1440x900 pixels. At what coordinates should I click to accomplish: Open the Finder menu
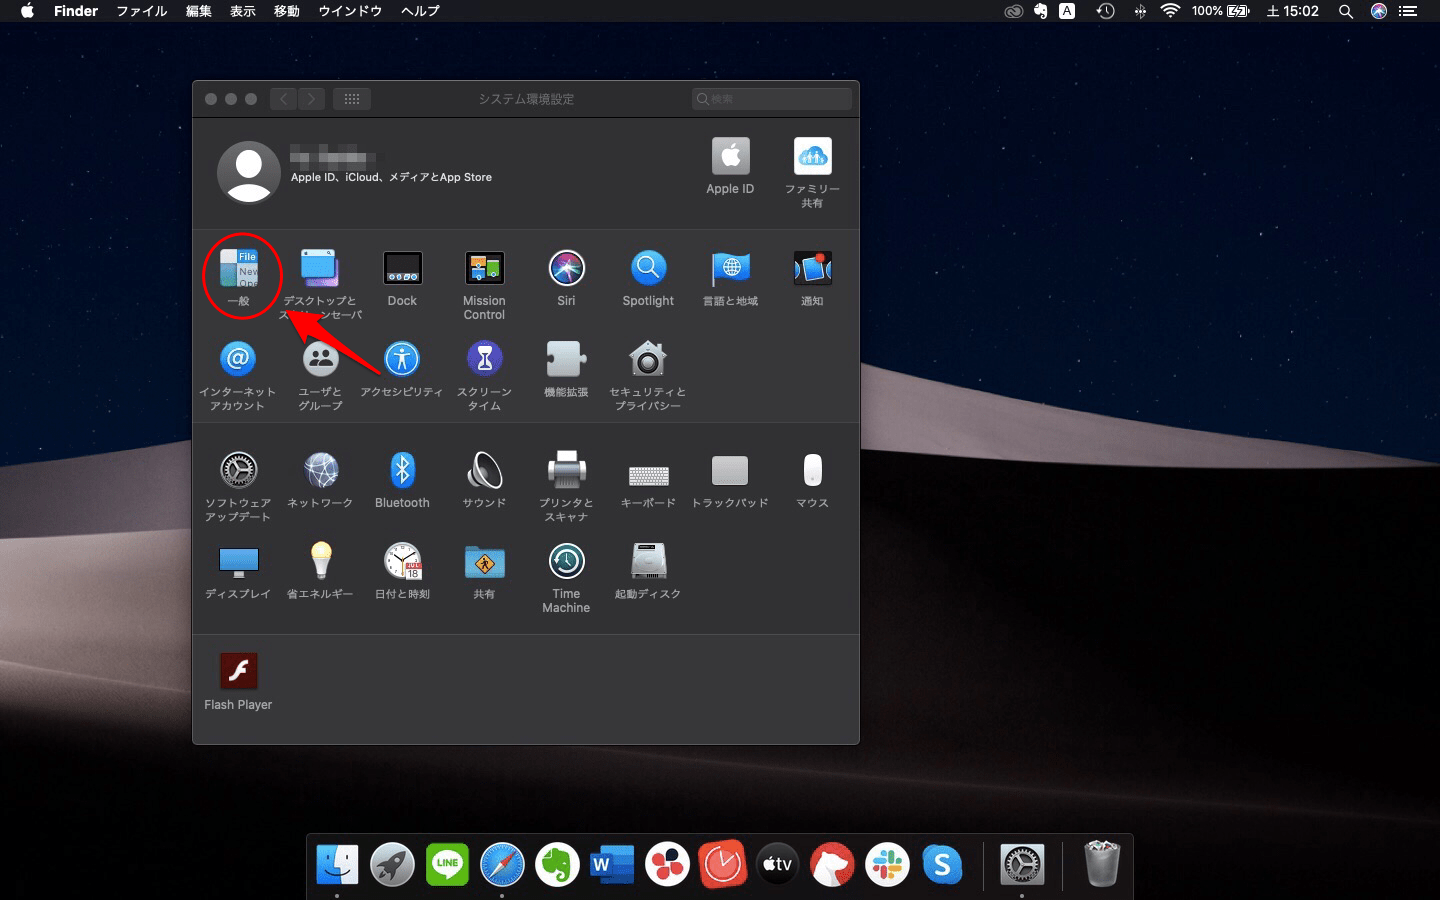[x=76, y=11]
